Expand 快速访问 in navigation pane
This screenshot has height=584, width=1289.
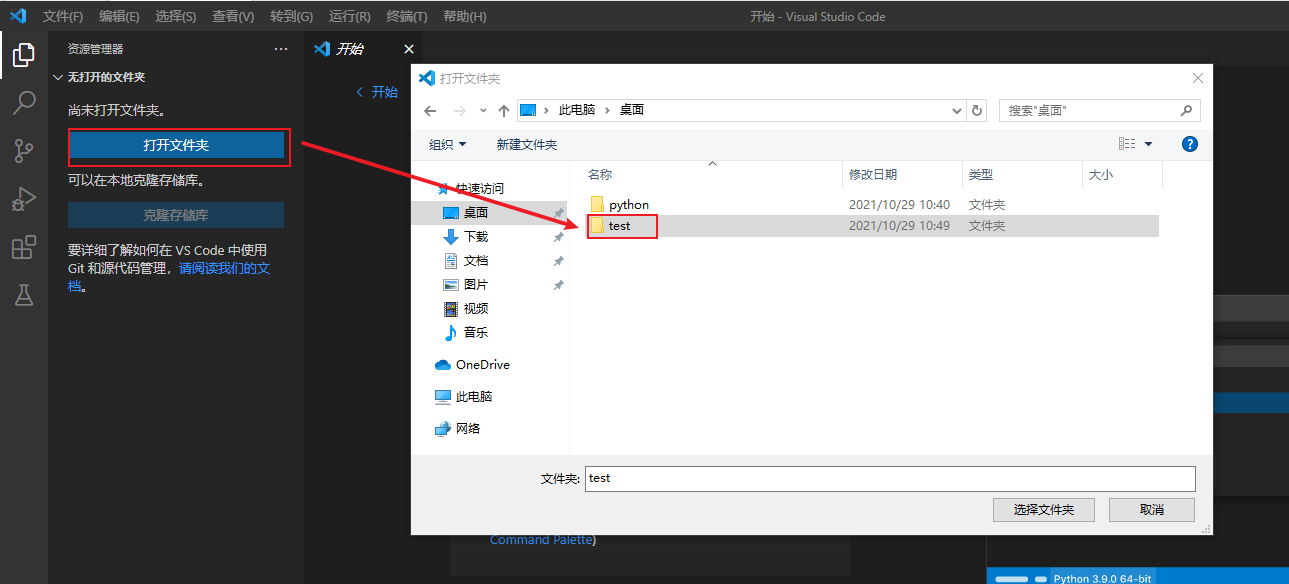[480, 188]
